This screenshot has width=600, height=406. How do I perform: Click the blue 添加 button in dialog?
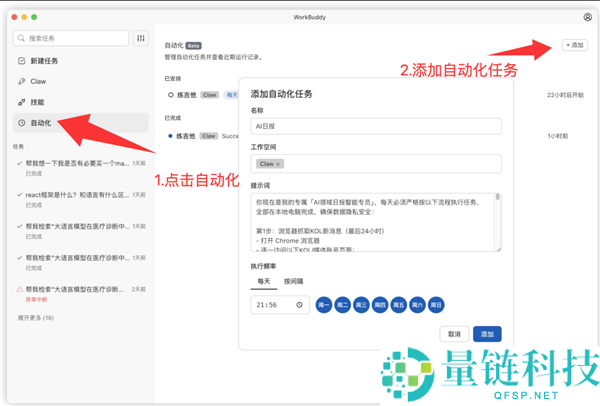click(x=487, y=334)
